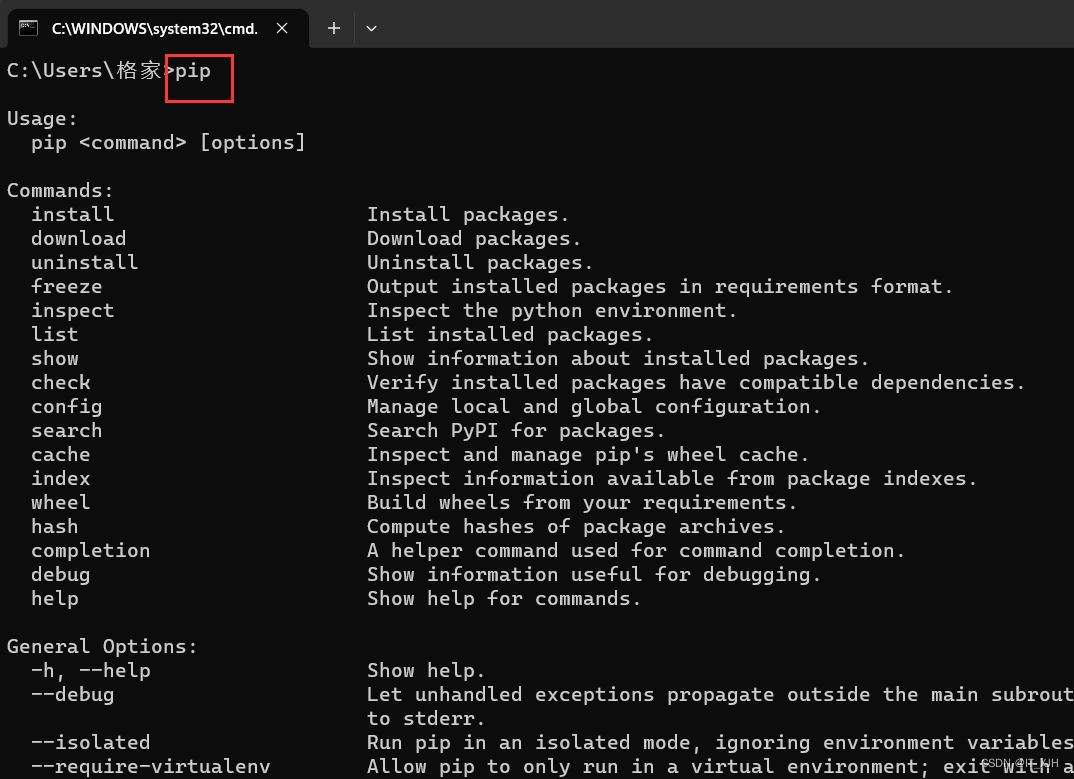The height and width of the screenshot is (779, 1074).
Task: Click the '--isolated' option
Action: point(90,742)
